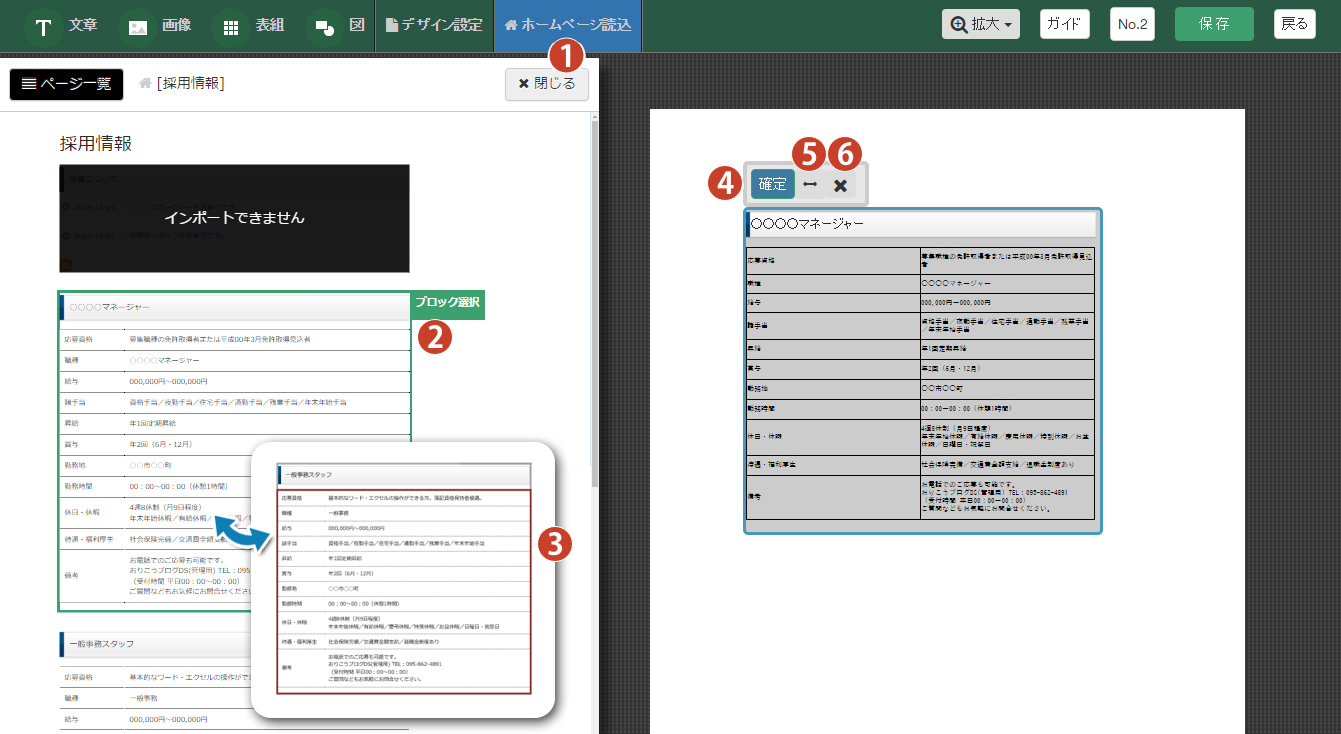The height and width of the screenshot is (734, 1341).
Task: Click the ブロック選択 block selection label
Action: pyautogui.click(x=447, y=302)
